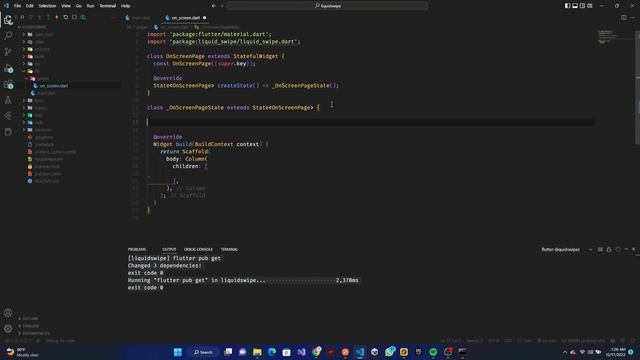The height and width of the screenshot is (360, 640).
Task: Toggle output scroll lock
Action: (x=609, y=249)
